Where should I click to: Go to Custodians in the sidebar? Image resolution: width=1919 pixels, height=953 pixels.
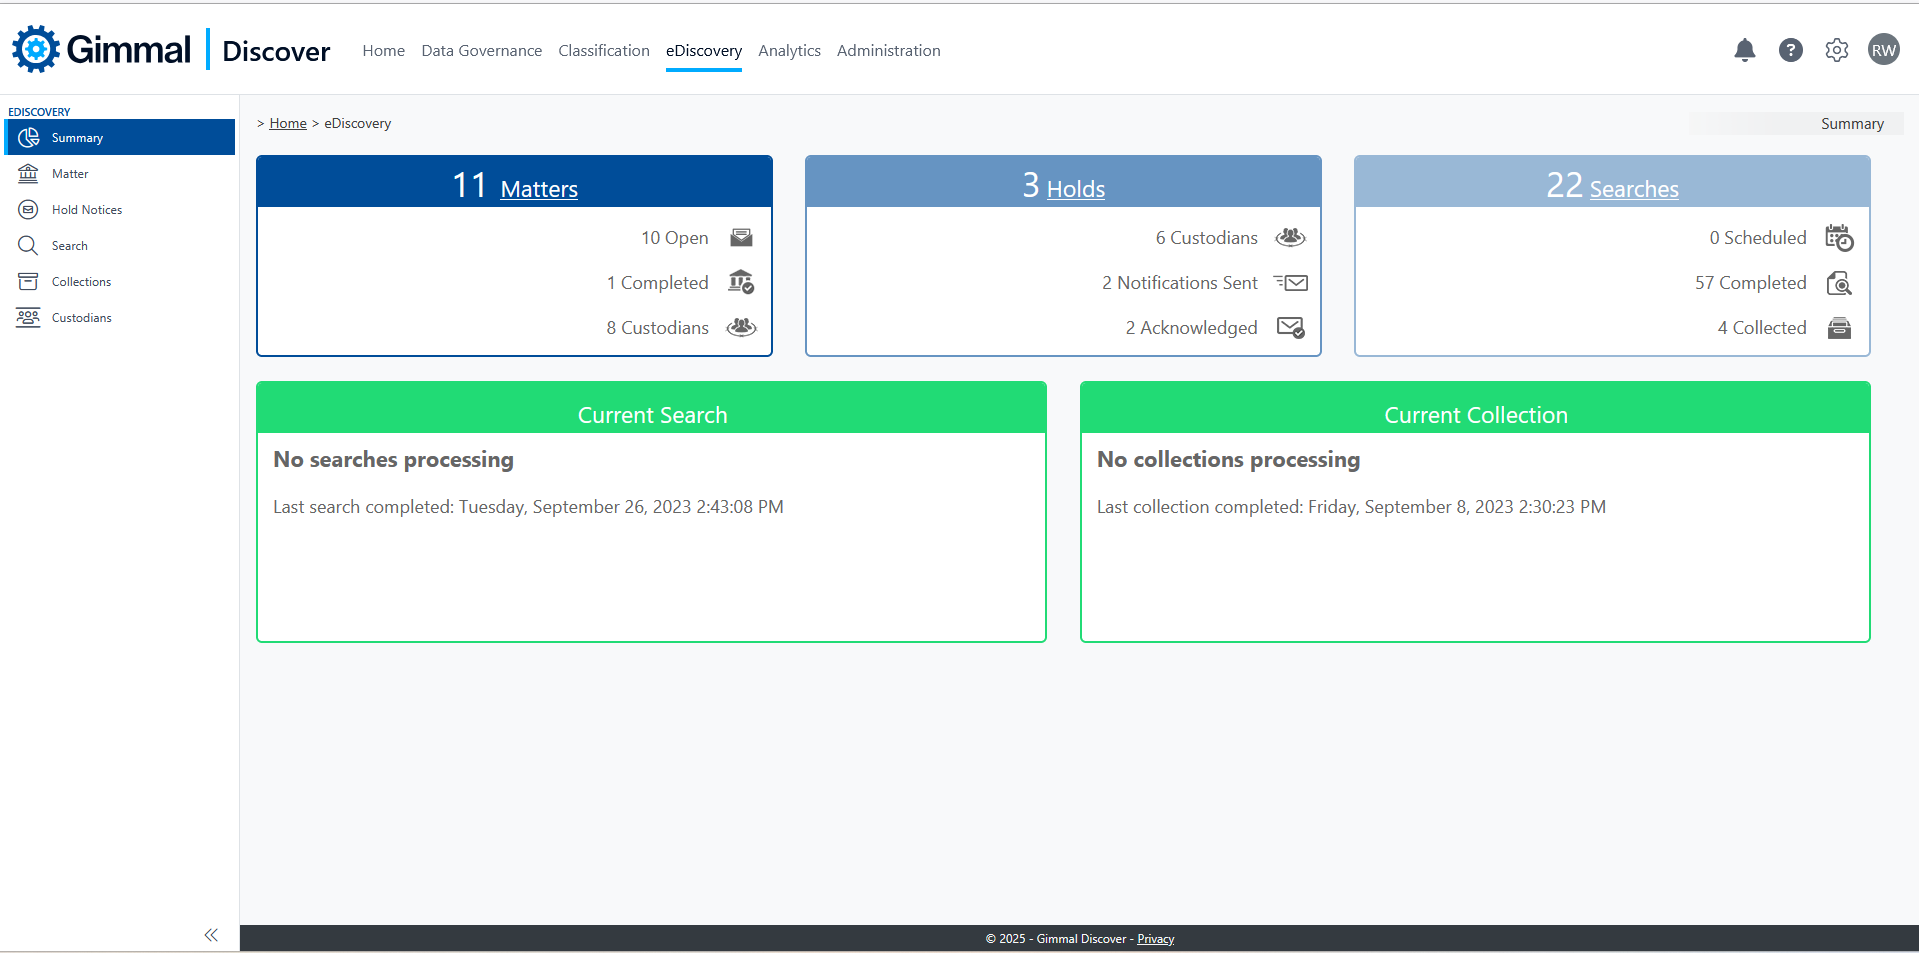81,318
